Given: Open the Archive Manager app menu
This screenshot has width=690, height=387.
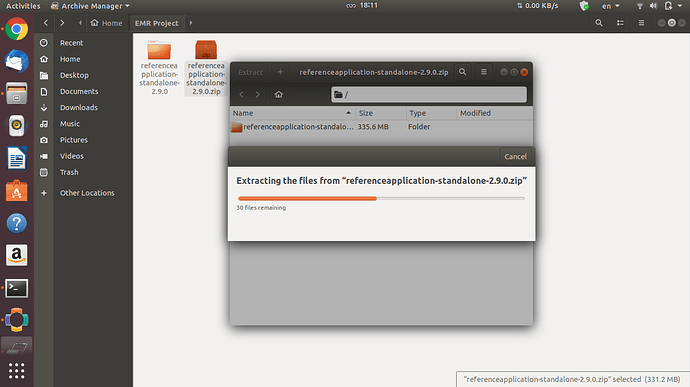Looking at the screenshot, I should tap(90, 6).
